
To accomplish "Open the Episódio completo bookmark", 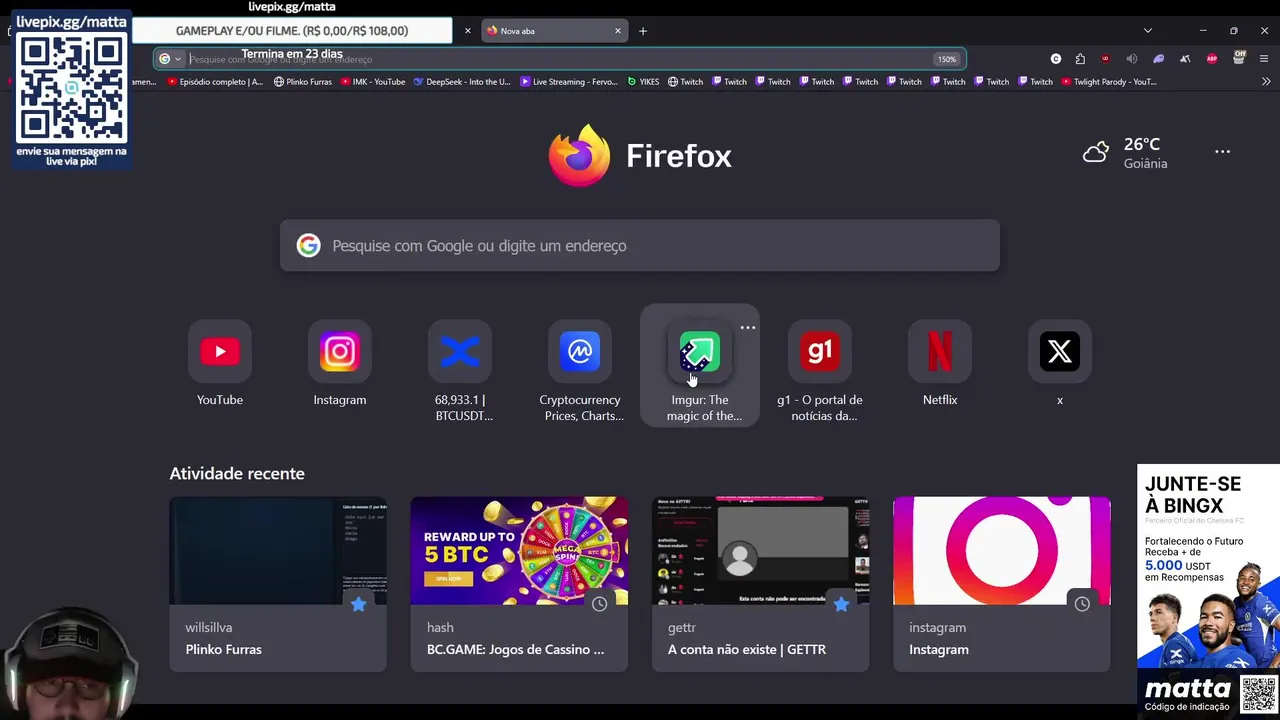I will 215,82.
